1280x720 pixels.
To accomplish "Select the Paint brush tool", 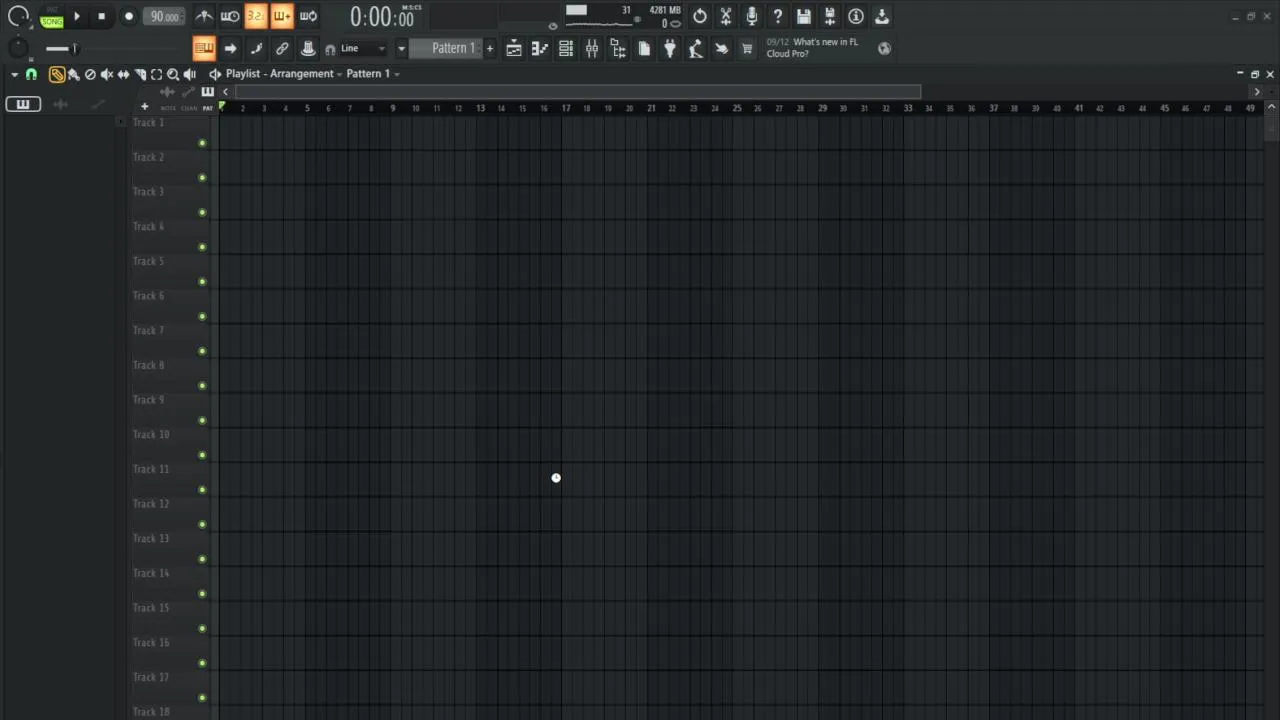I will [73, 74].
